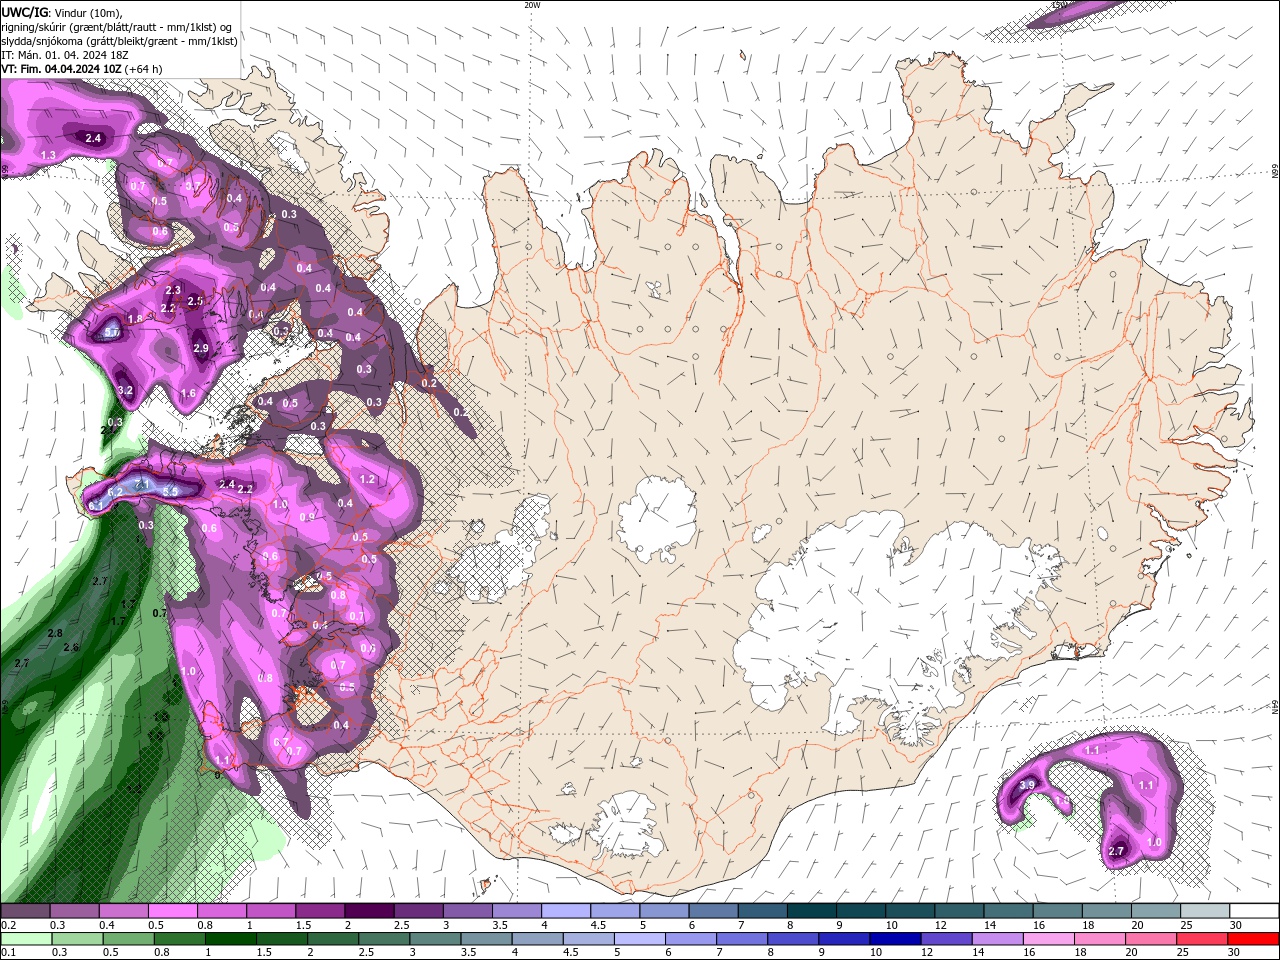Click the 'rigning/skúrir' legend description line
The width and height of the screenshot is (1280, 960).
tap(119, 27)
